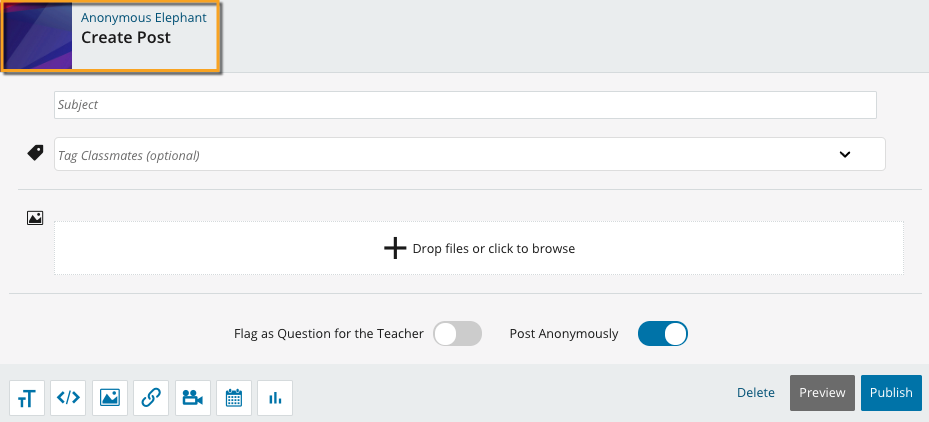Click the plus icon to browse files
The image size is (929, 422).
coord(395,248)
